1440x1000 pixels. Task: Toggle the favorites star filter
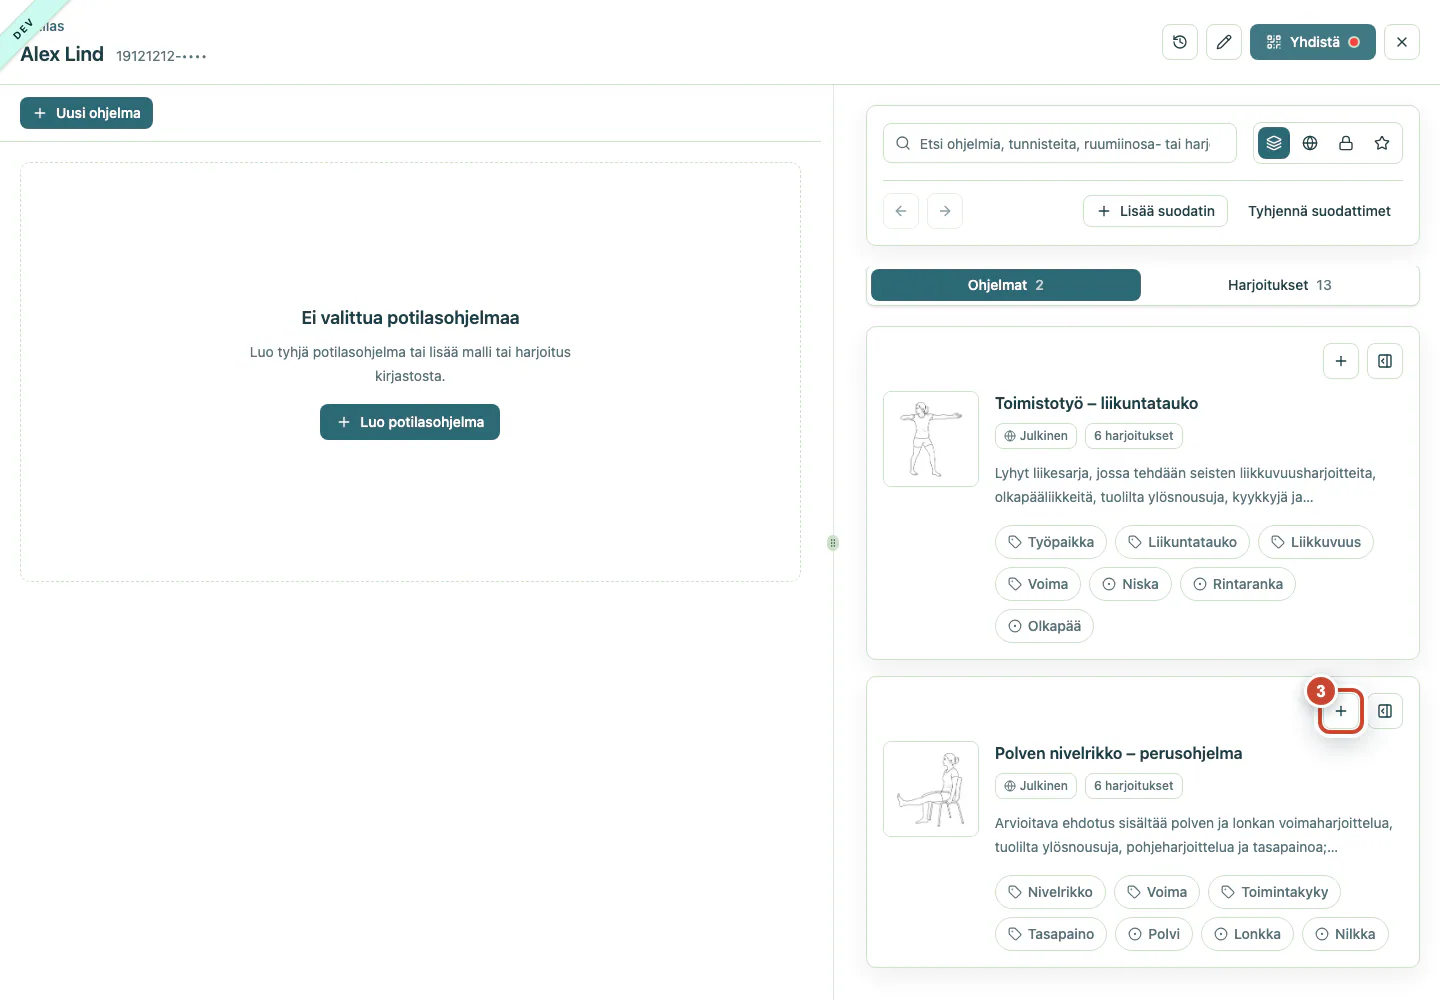pos(1382,143)
